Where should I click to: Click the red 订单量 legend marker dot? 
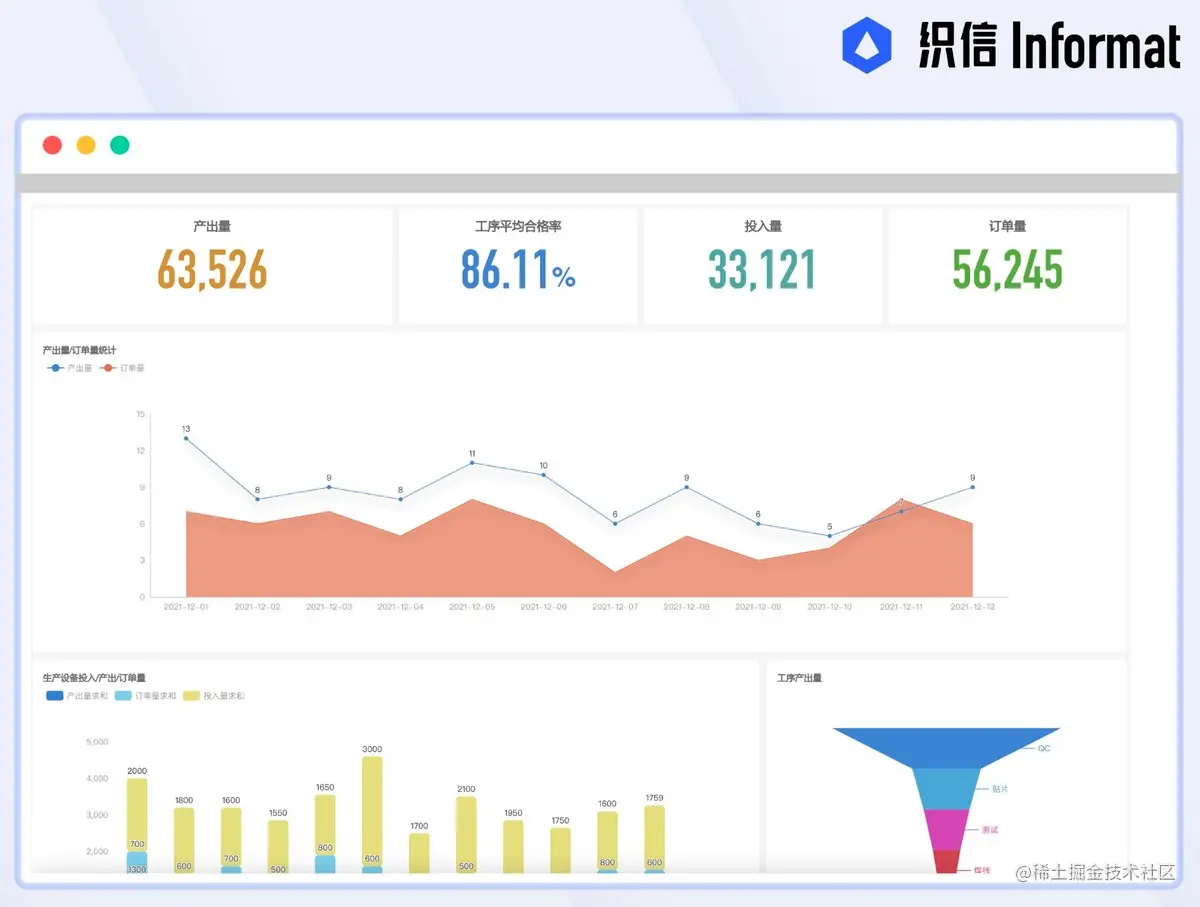[x=106, y=368]
